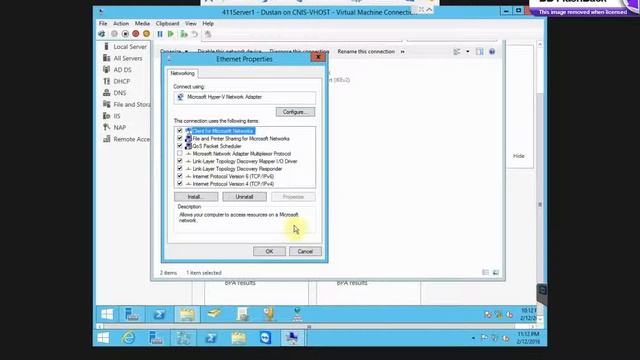Toggle Link-Layer Topology Discovery Responder checkbox
The image size is (640, 360).
click(x=180, y=169)
